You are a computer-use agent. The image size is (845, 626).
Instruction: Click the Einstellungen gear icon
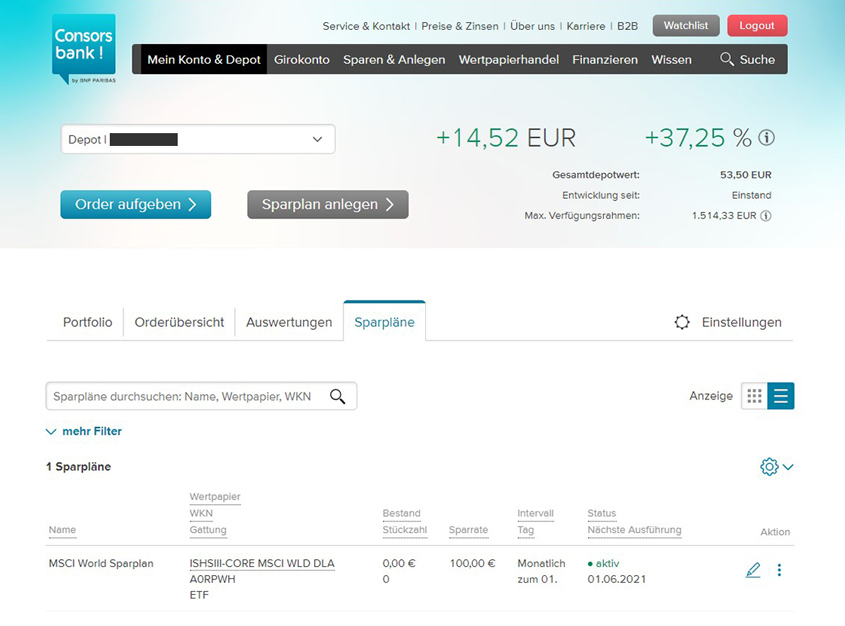click(682, 322)
